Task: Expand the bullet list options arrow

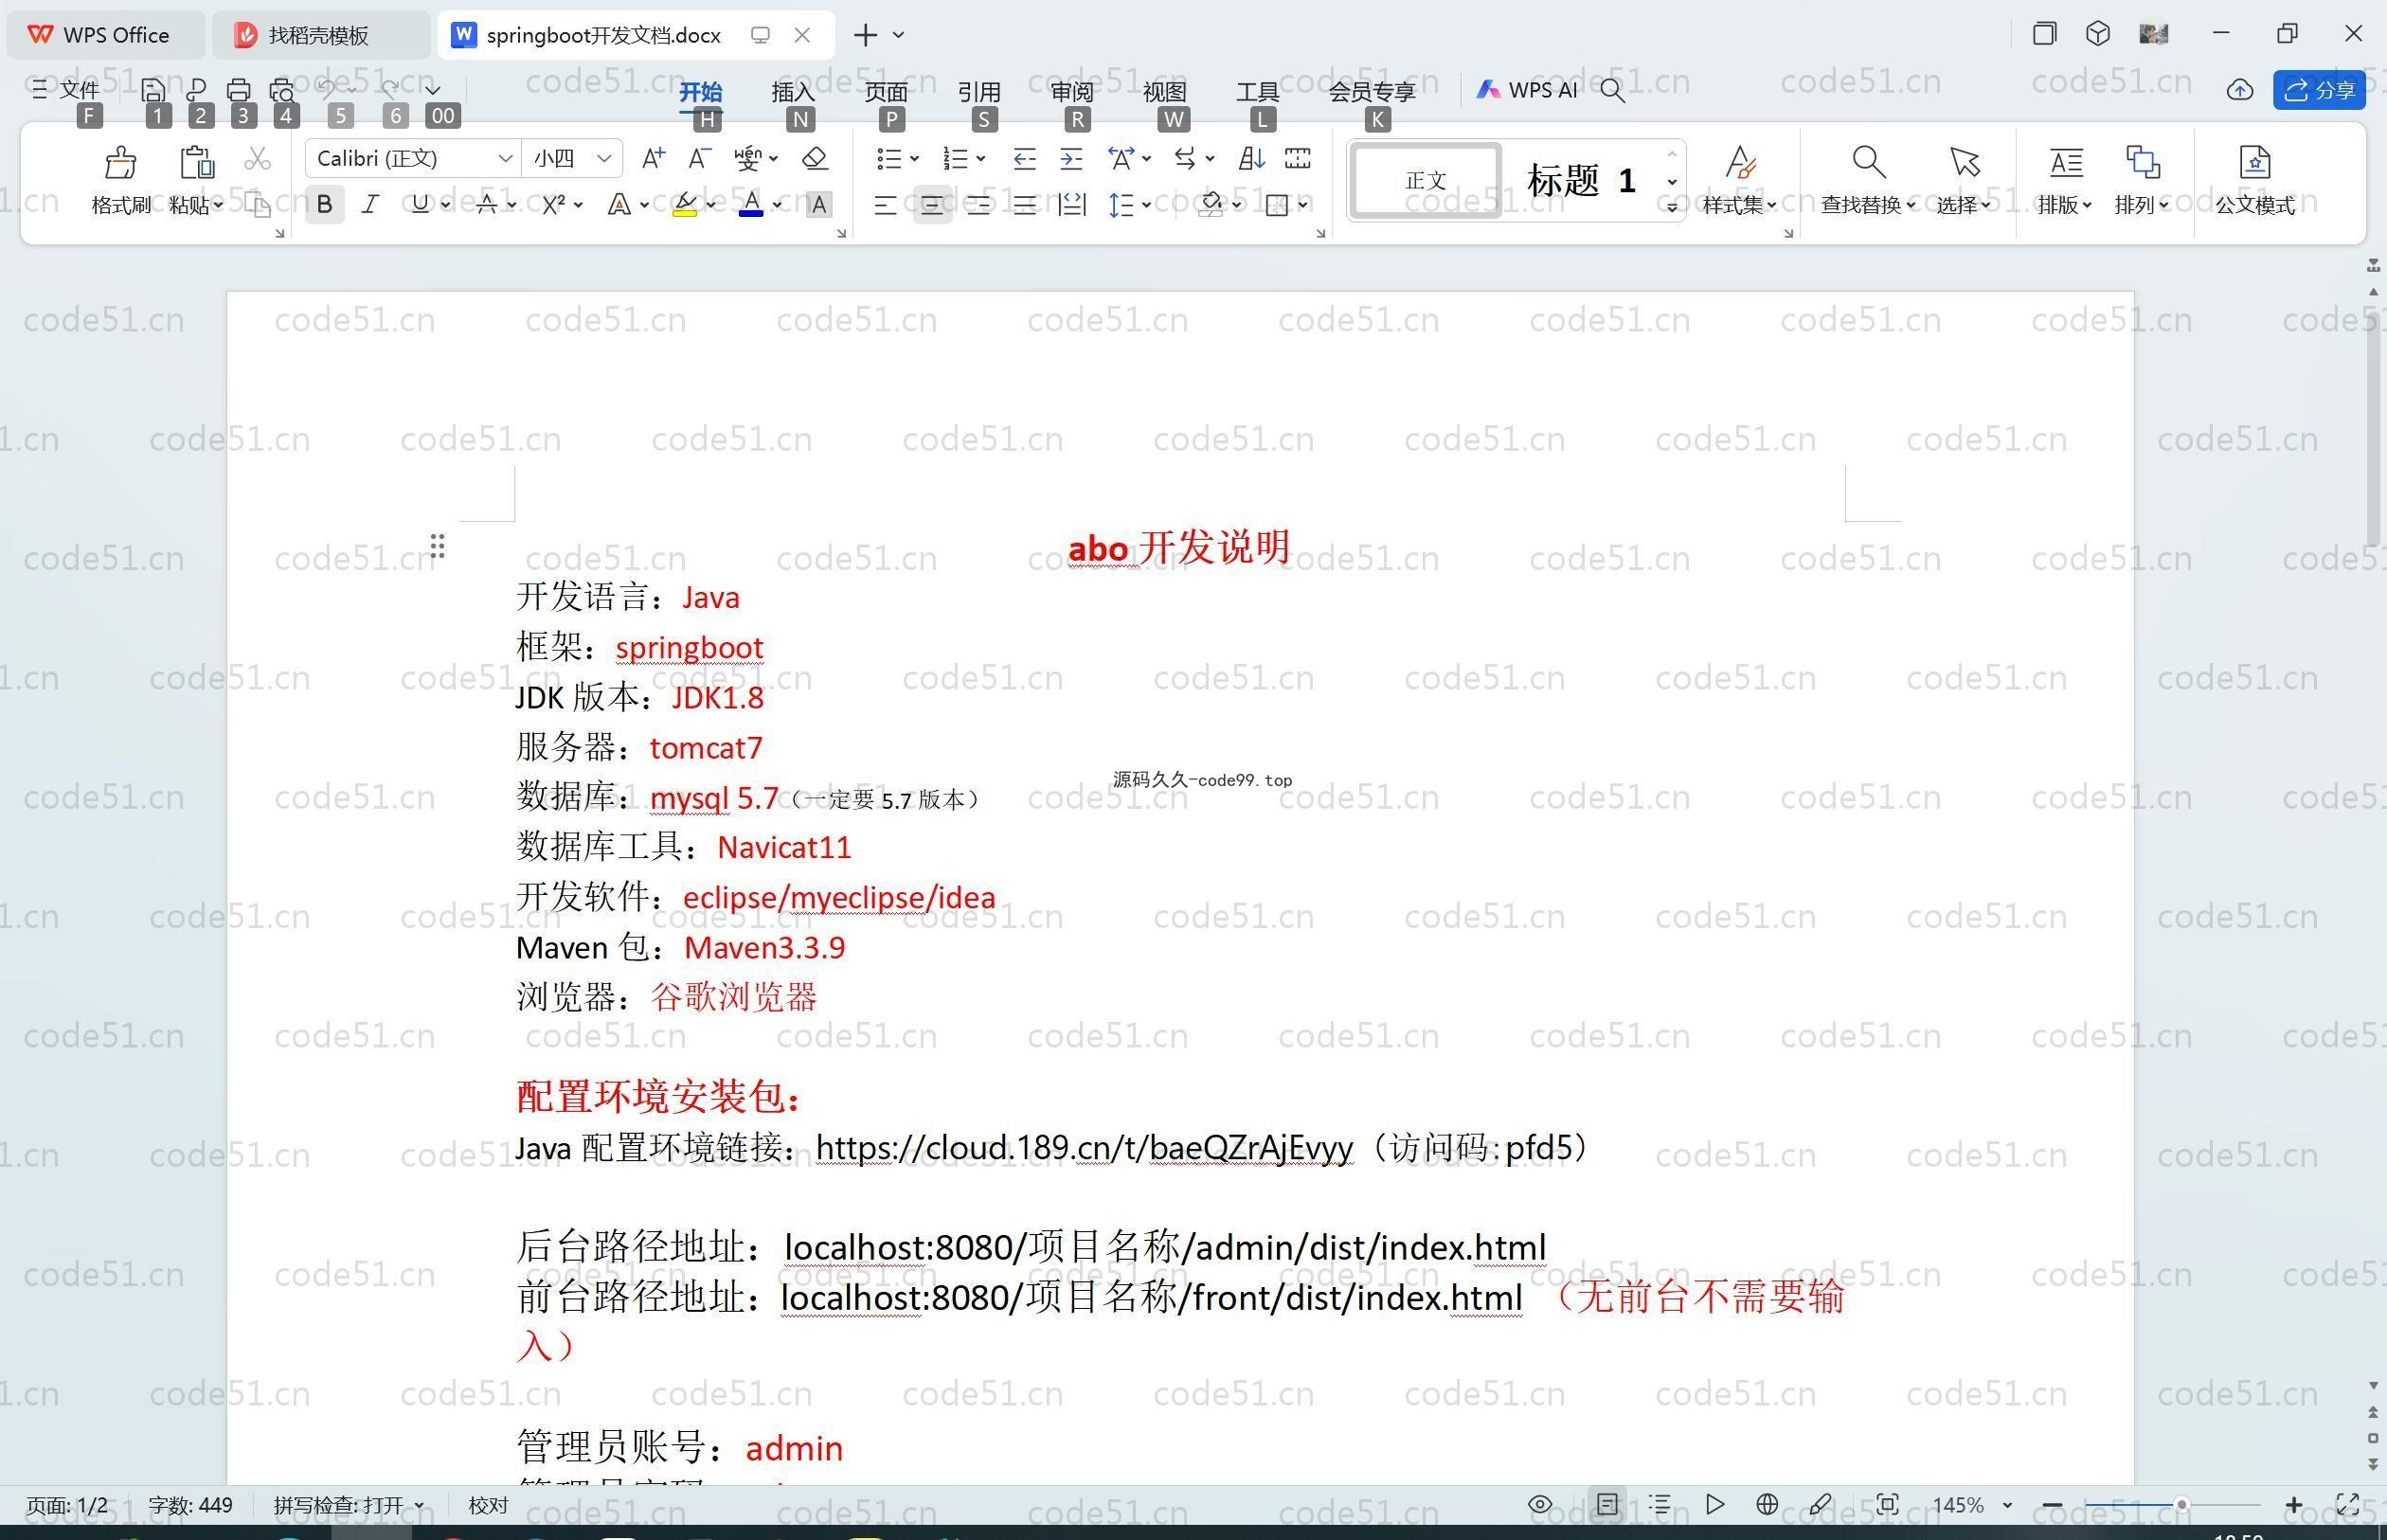Action: pyautogui.click(x=914, y=158)
